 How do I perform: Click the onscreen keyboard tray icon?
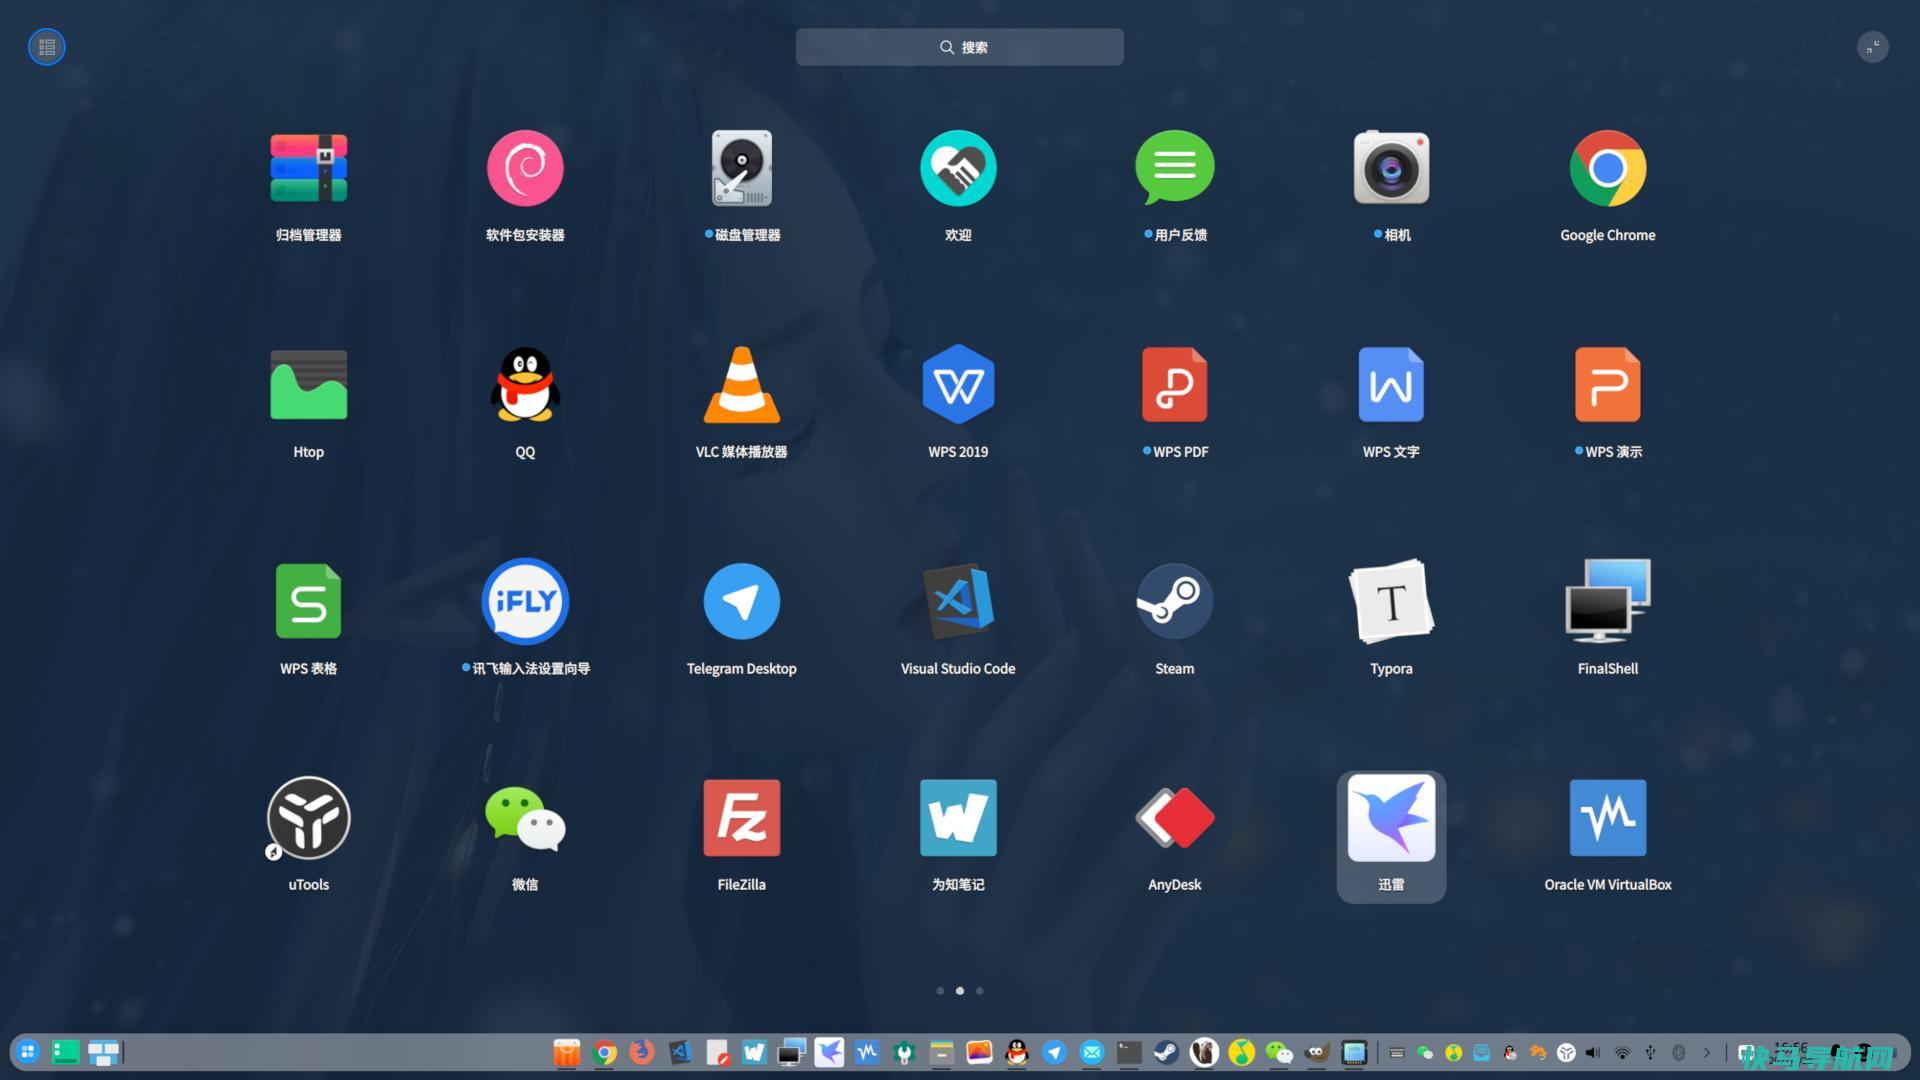click(x=1397, y=1053)
